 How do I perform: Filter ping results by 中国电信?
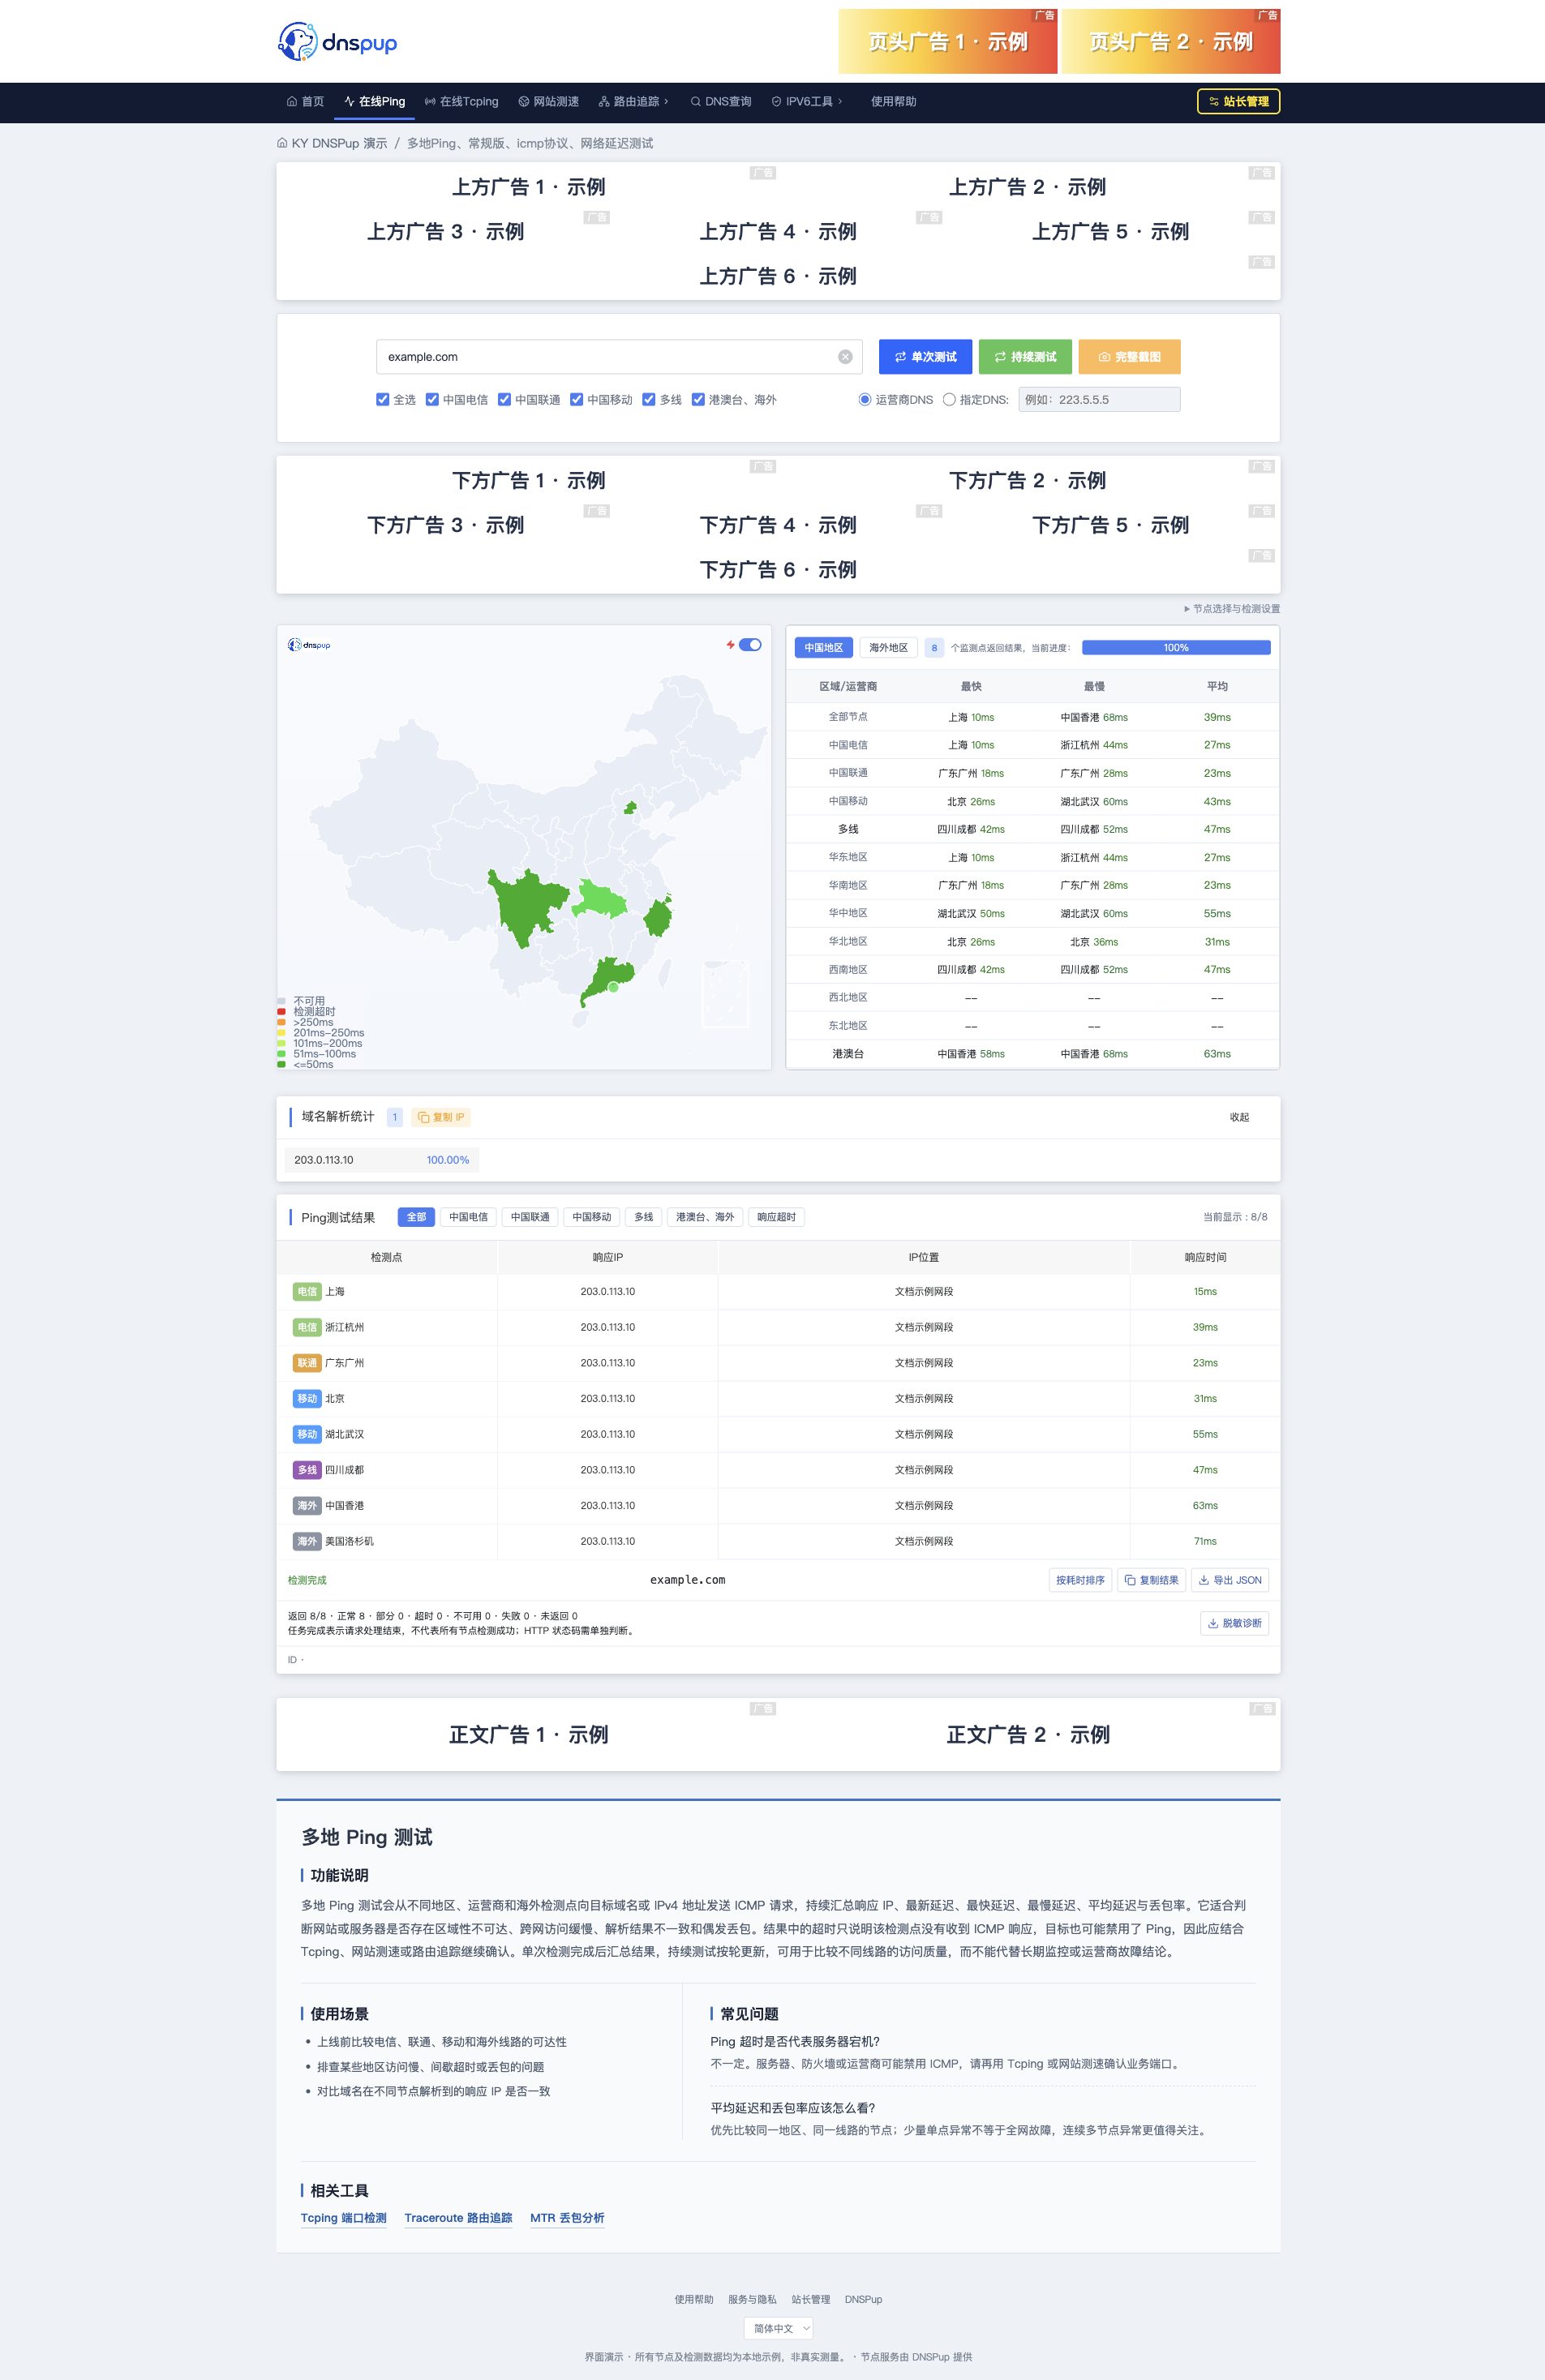click(468, 1217)
